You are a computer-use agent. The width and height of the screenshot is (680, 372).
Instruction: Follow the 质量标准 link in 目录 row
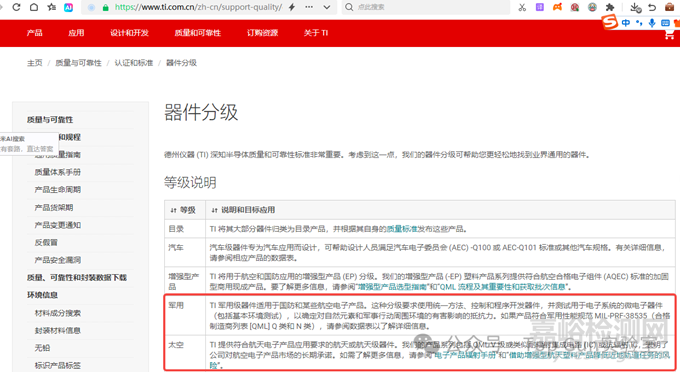pos(402,228)
